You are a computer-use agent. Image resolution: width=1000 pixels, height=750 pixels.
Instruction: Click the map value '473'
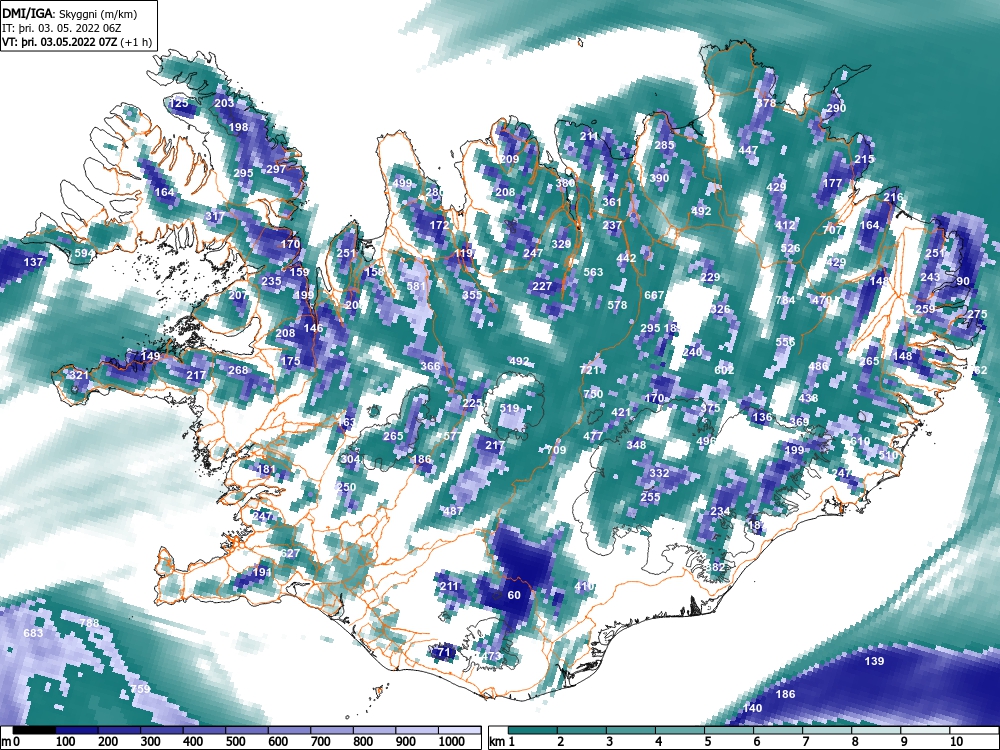tap(492, 656)
